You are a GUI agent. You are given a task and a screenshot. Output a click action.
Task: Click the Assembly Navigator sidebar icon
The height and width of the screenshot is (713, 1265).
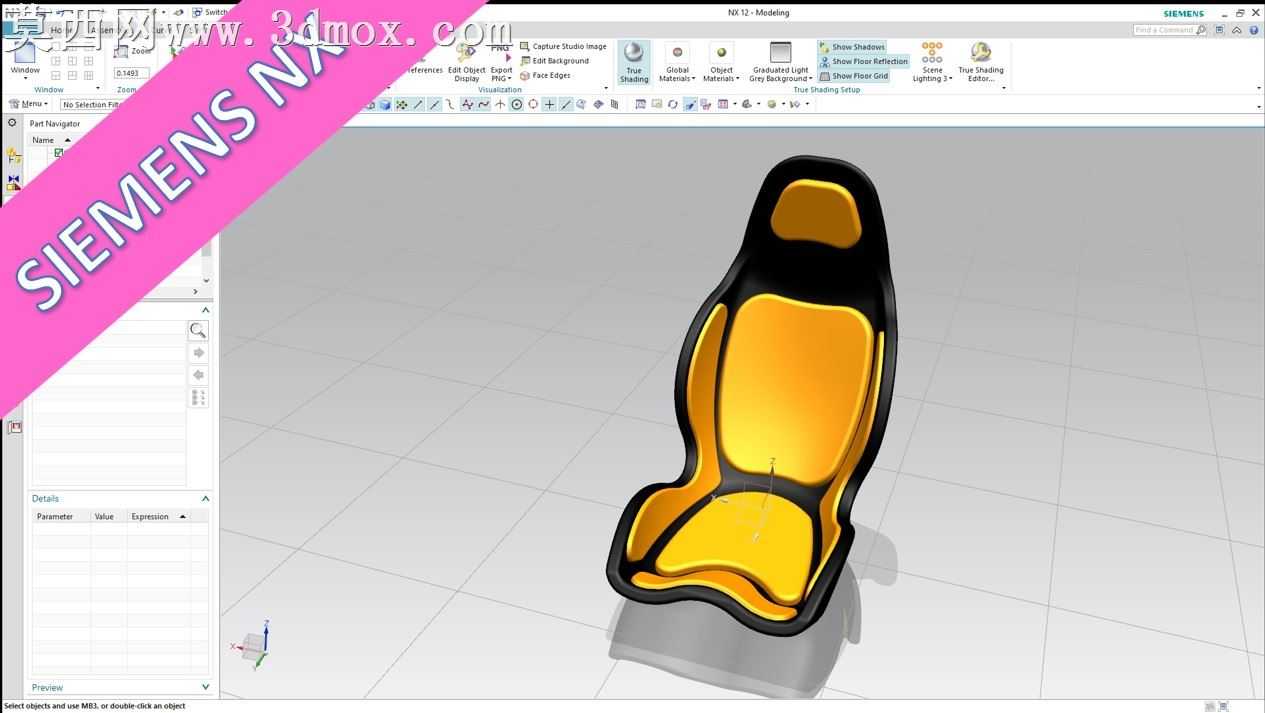point(14,156)
